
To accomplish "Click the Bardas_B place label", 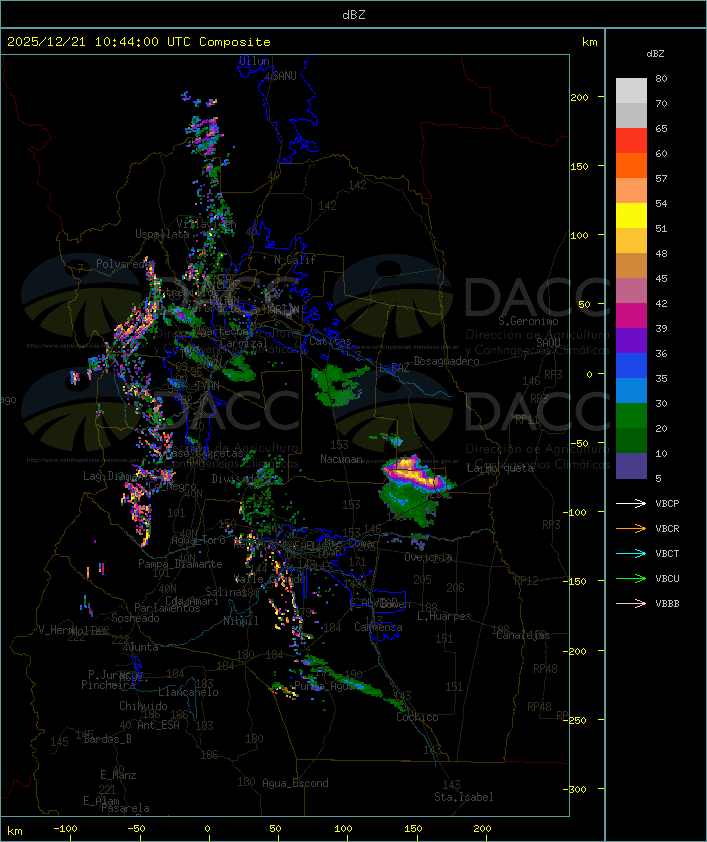I will [x=107, y=739].
